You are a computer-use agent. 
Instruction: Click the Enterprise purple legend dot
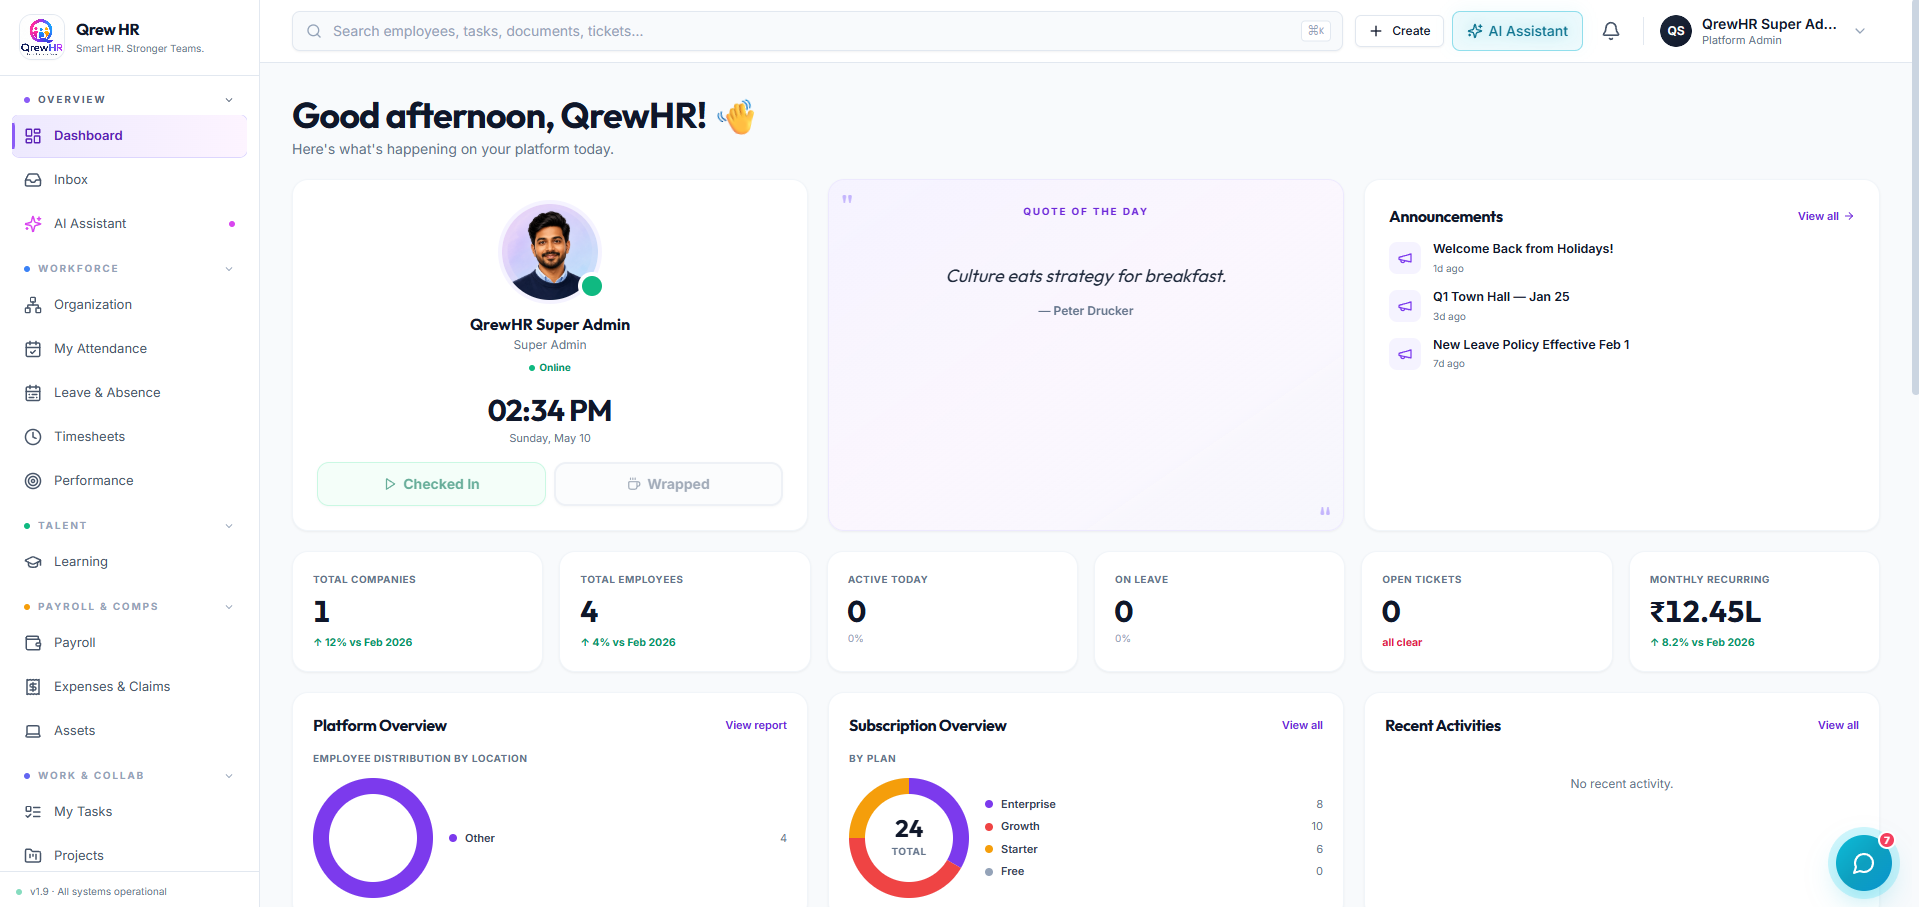click(x=989, y=805)
